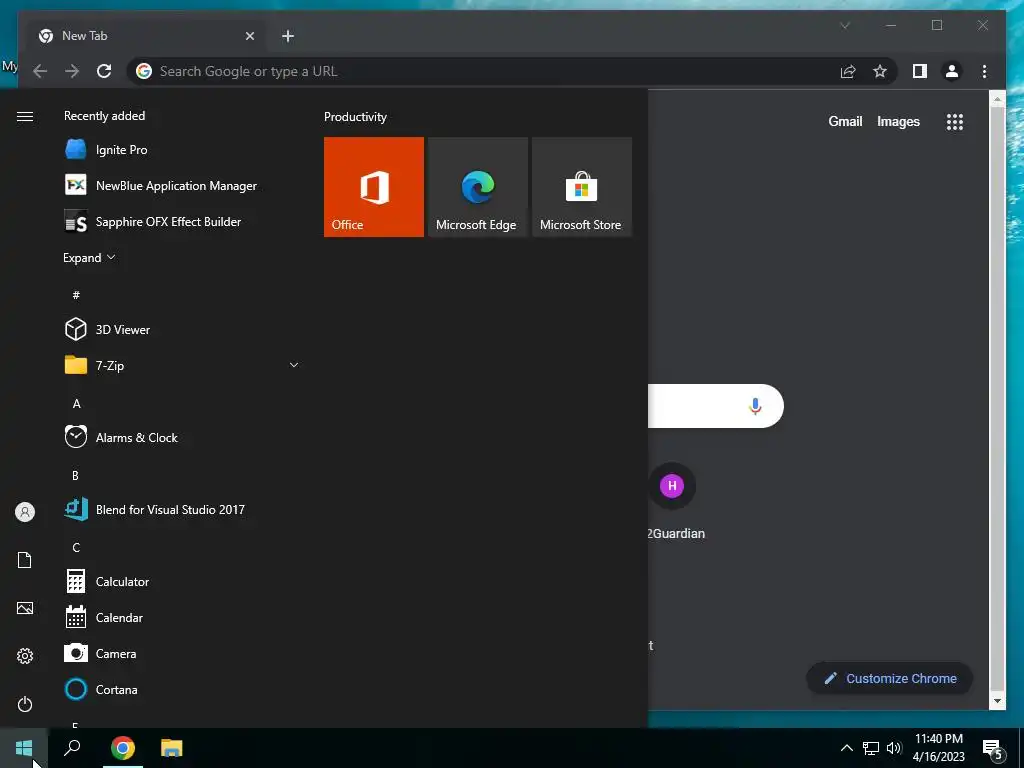Open the Office tile

coord(374,187)
